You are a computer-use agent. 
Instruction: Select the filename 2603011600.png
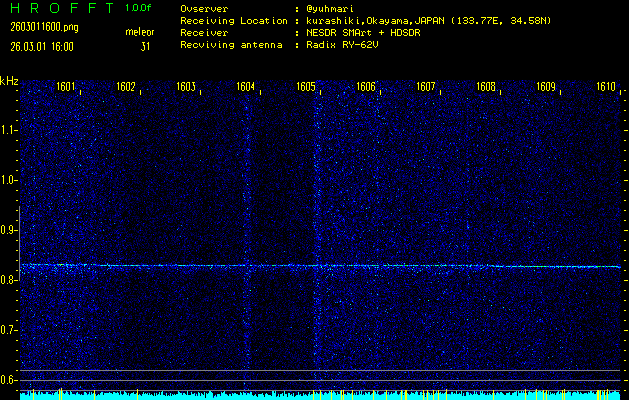[x=45, y=27]
